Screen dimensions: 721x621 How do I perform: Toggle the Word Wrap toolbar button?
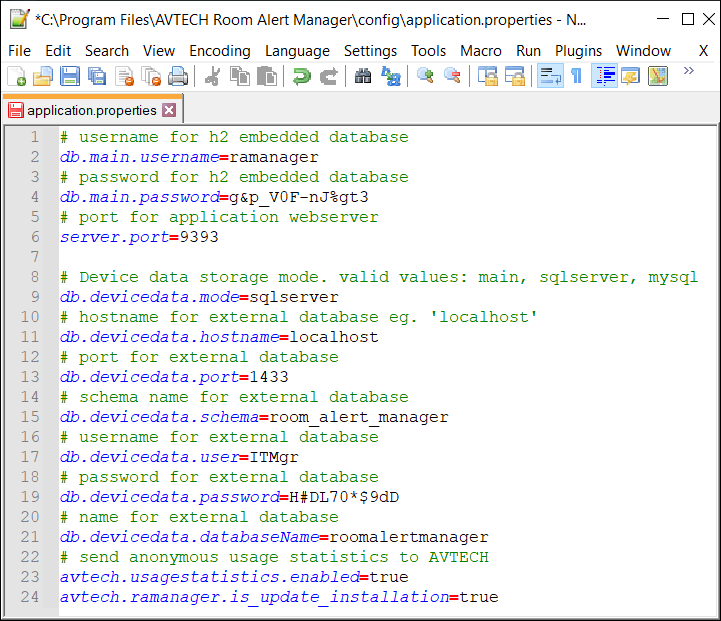pyautogui.click(x=549, y=76)
